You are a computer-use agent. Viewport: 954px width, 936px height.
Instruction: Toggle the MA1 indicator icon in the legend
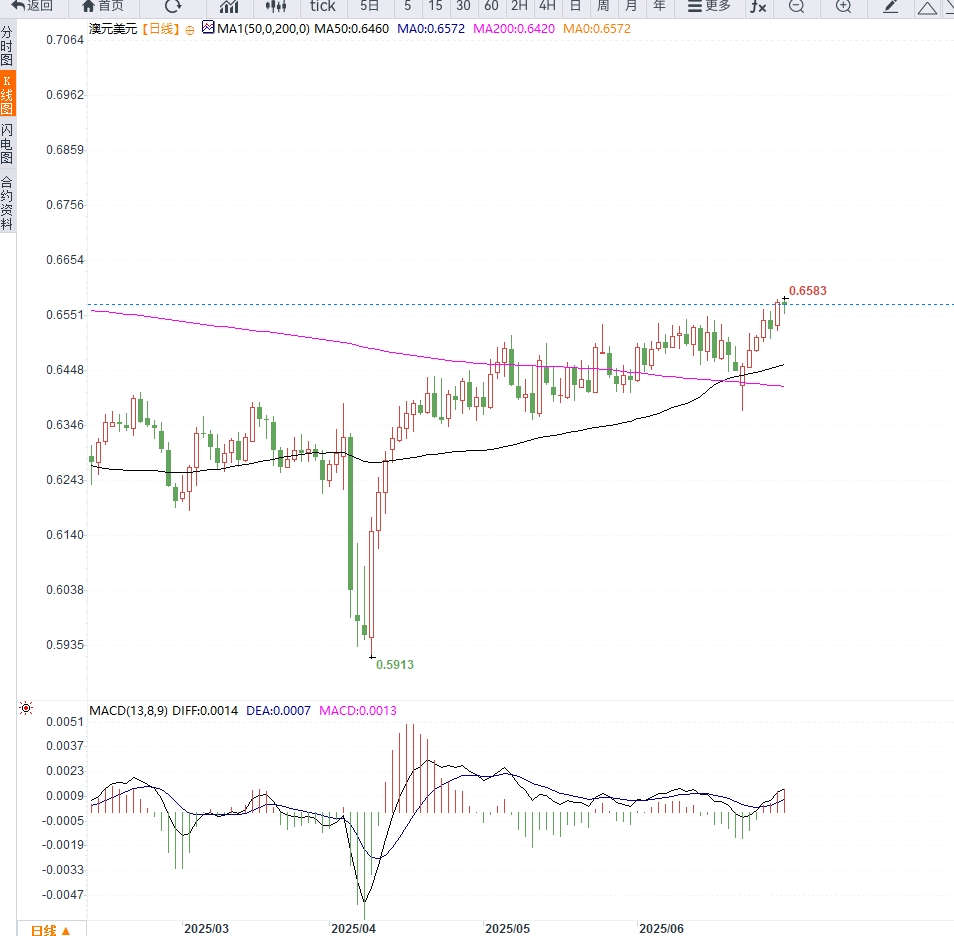click(208, 29)
